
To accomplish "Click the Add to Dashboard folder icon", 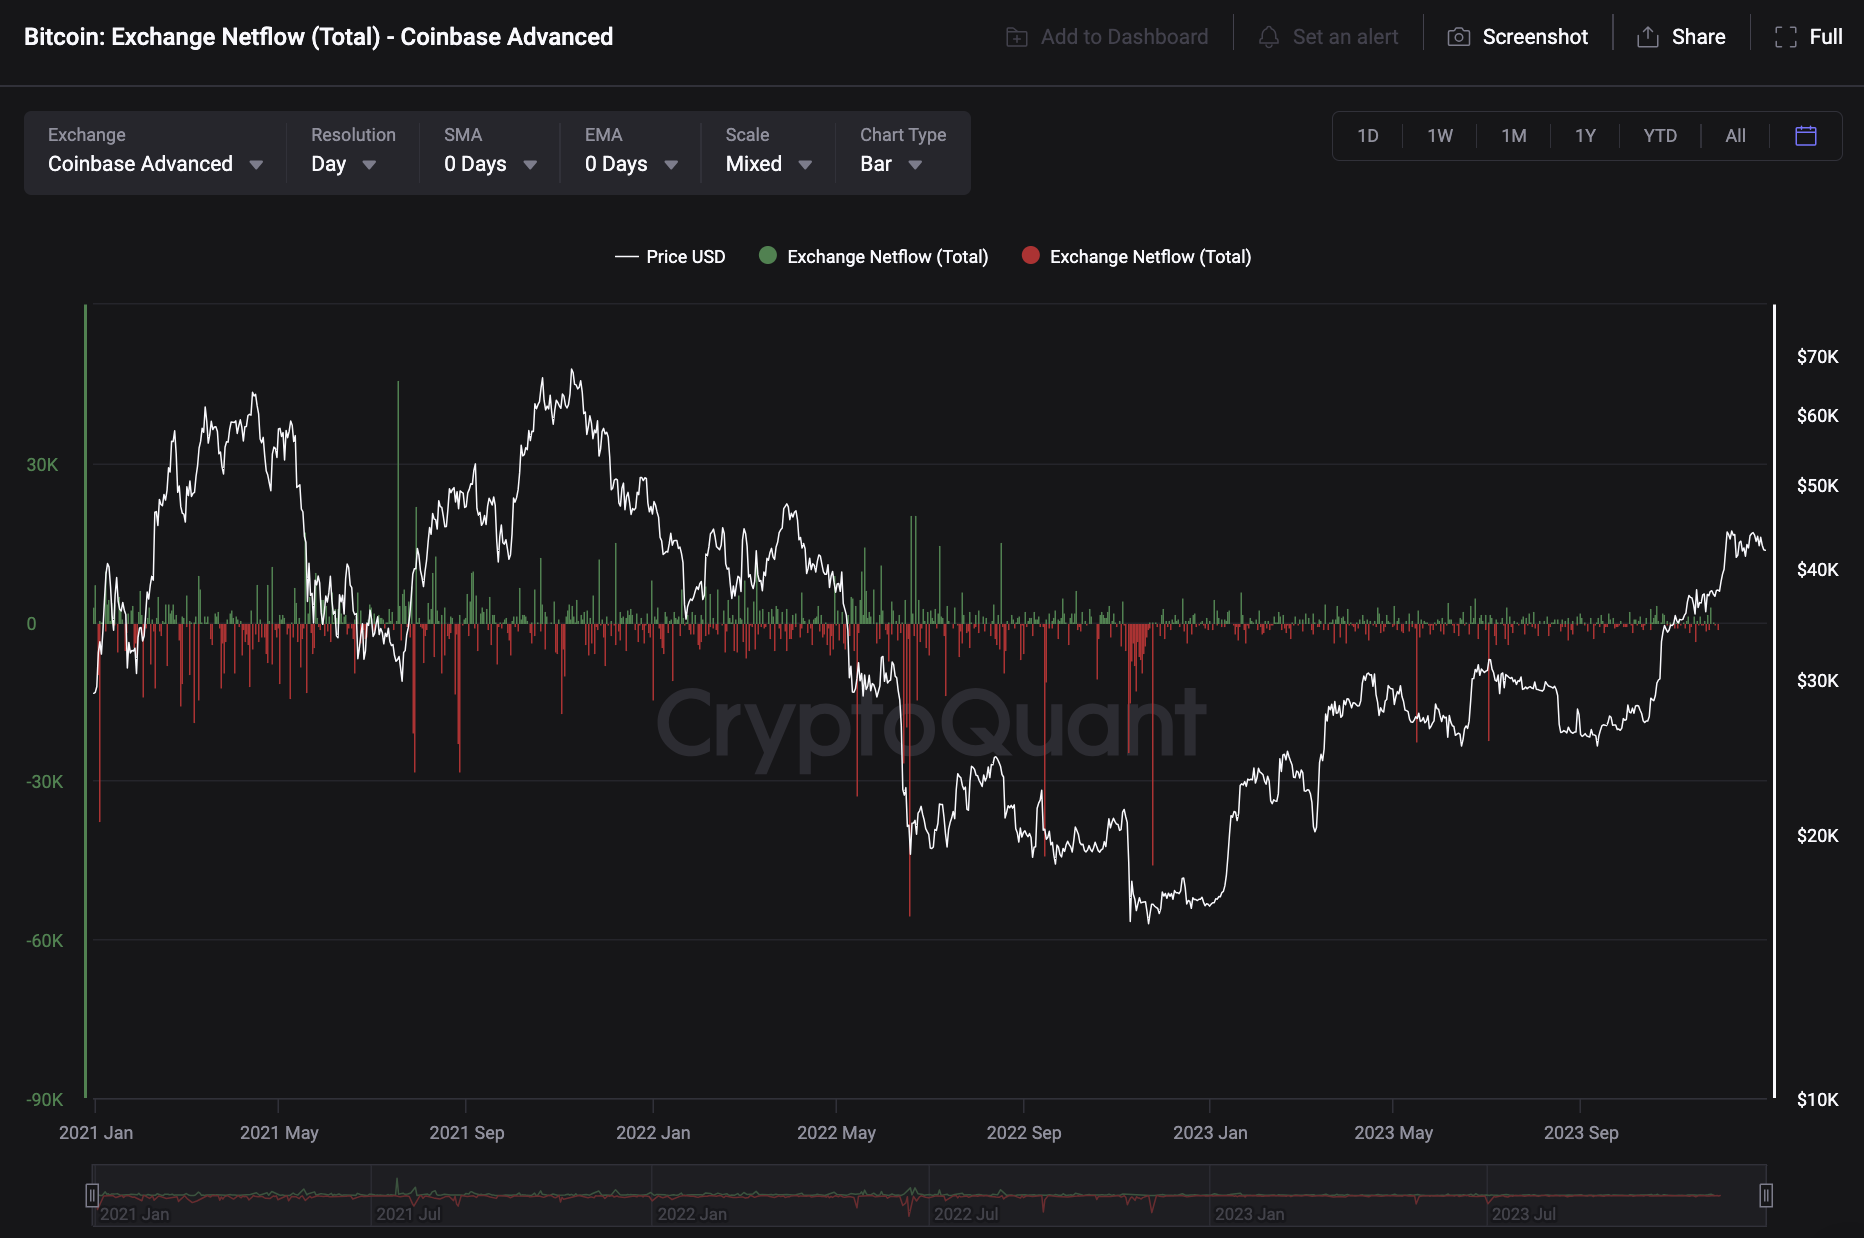I will (x=1017, y=37).
